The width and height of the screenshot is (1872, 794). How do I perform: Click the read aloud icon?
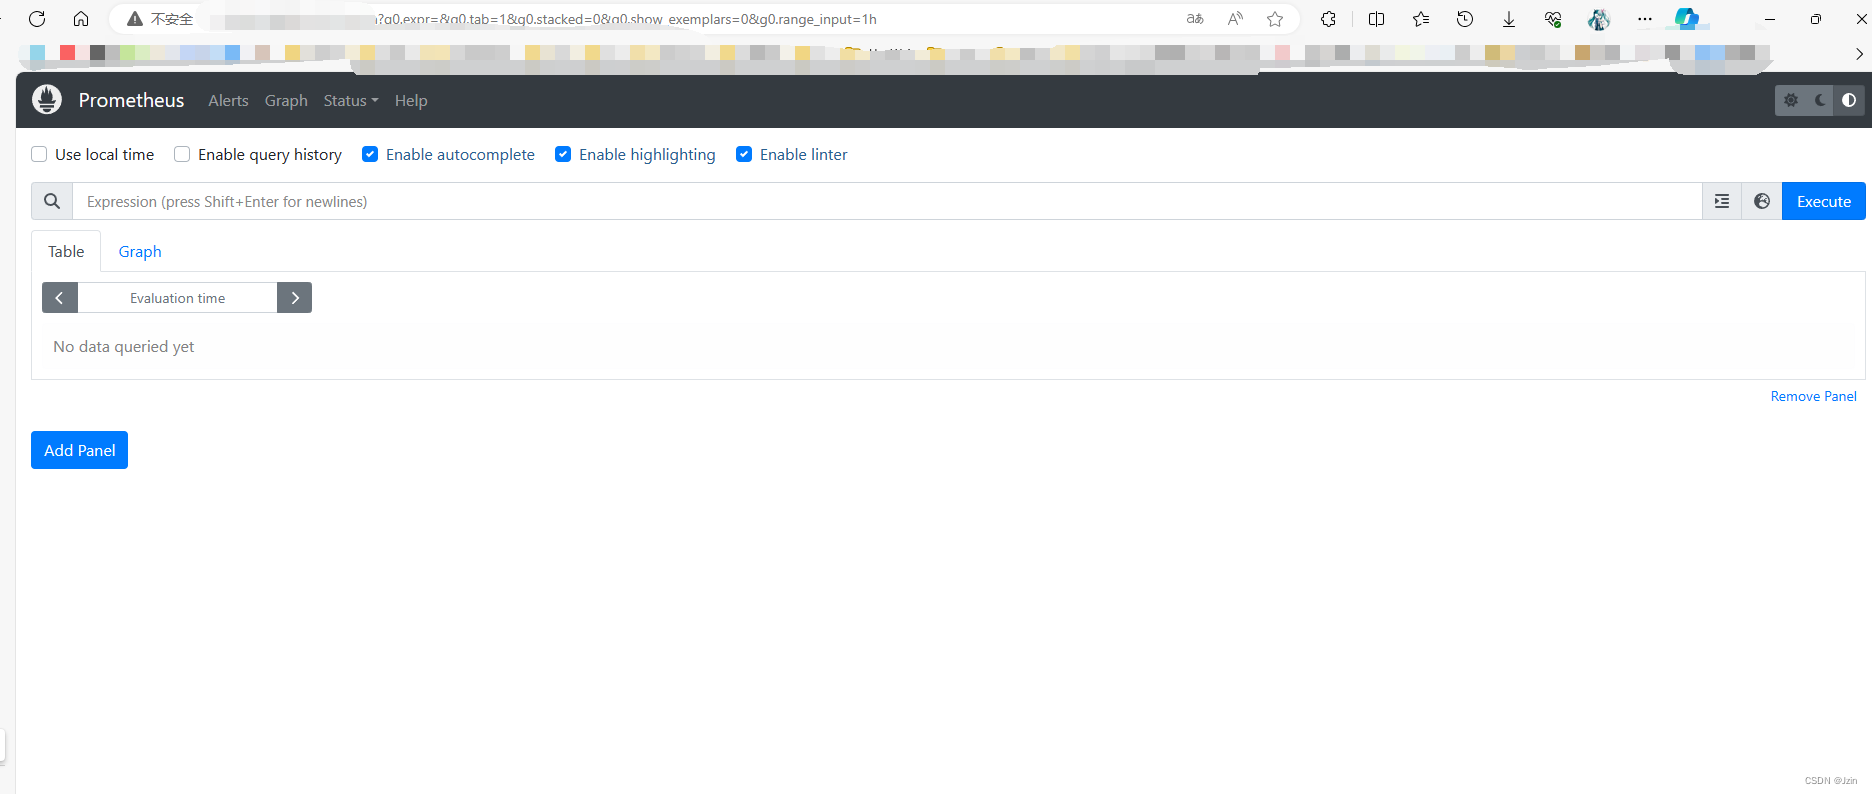[1236, 19]
